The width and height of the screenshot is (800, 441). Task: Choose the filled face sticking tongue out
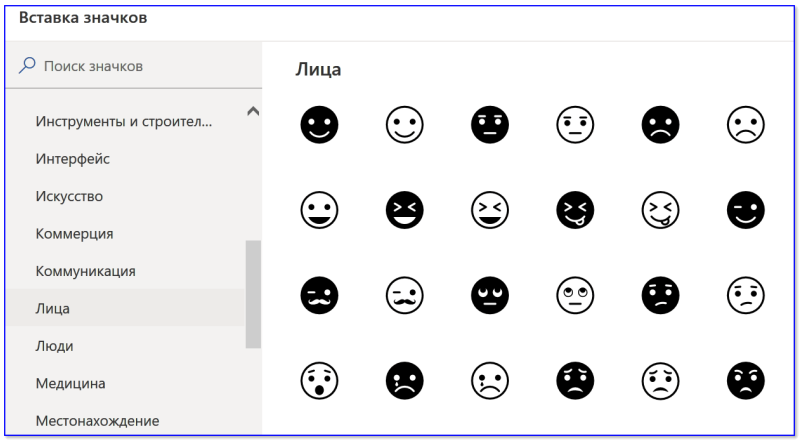point(575,210)
